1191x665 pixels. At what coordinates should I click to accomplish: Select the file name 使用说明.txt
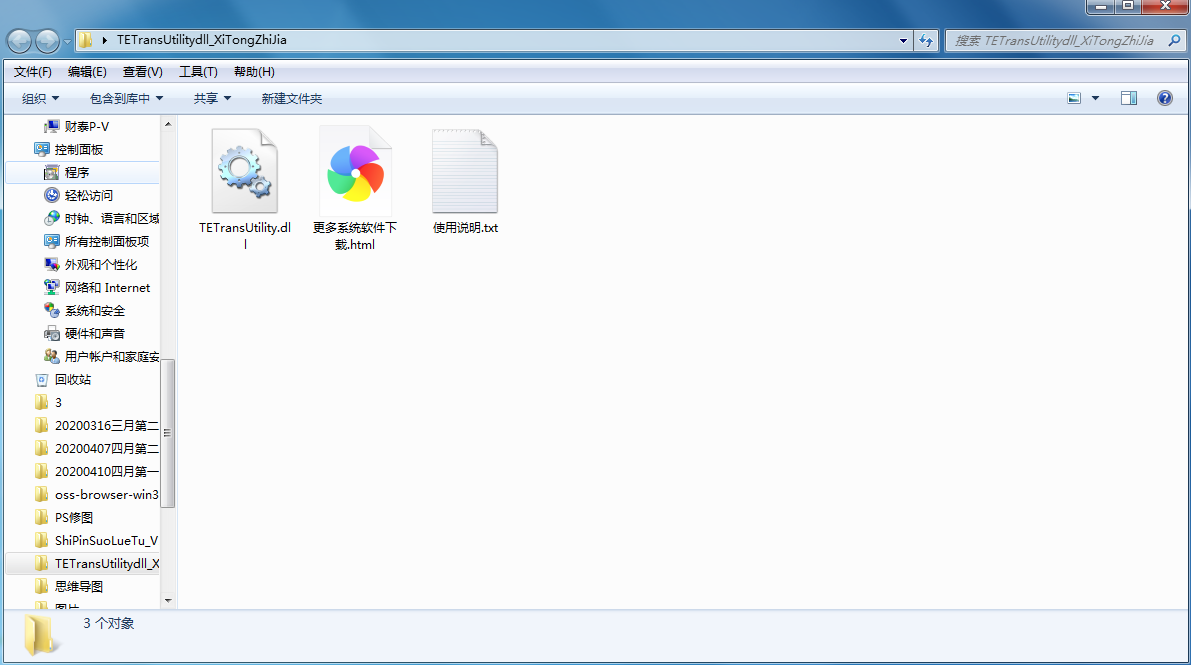tap(466, 227)
